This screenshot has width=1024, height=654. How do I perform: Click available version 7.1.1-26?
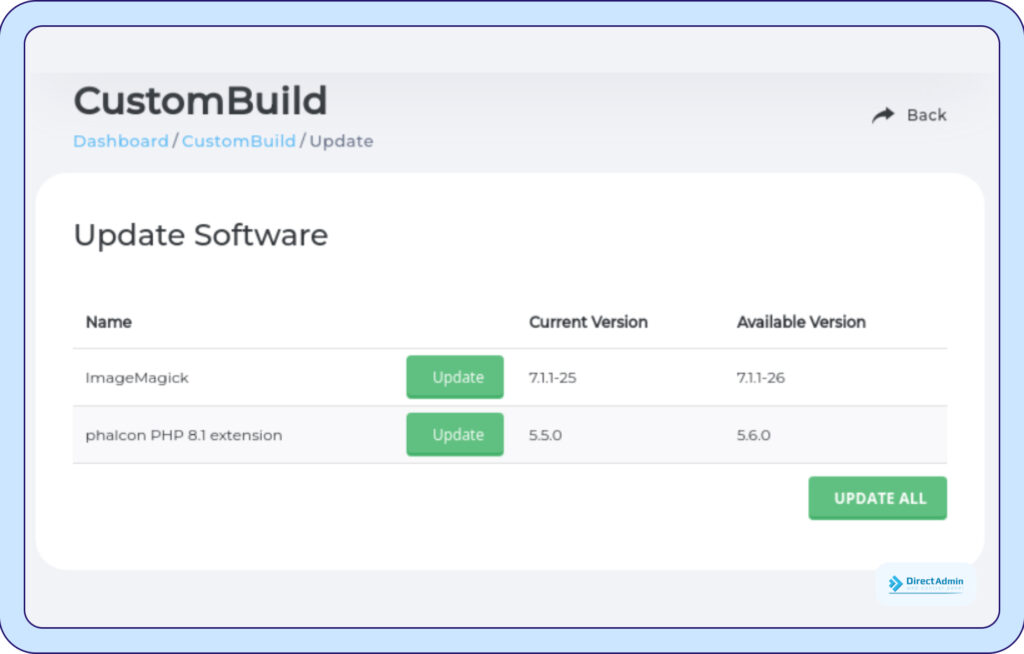(761, 378)
